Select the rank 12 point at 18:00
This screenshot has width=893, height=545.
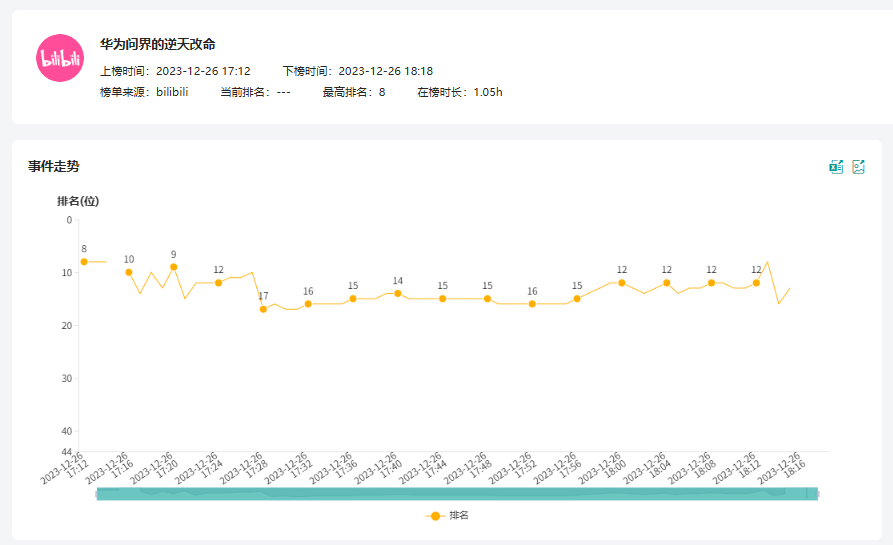click(622, 283)
